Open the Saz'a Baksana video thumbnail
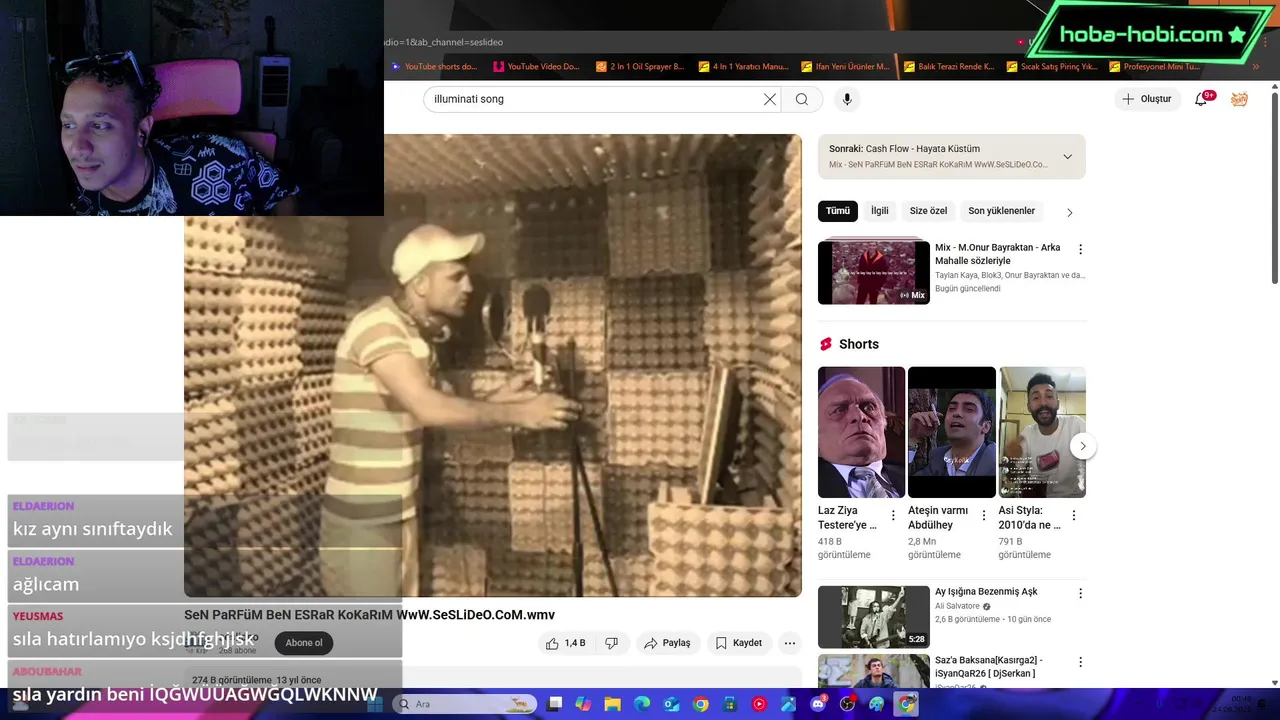 click(874, 671)
